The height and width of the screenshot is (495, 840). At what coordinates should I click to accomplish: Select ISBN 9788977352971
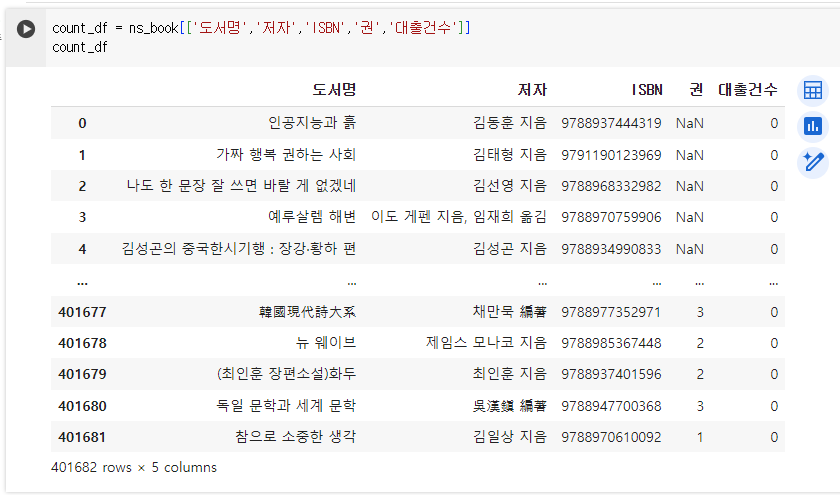611,312
